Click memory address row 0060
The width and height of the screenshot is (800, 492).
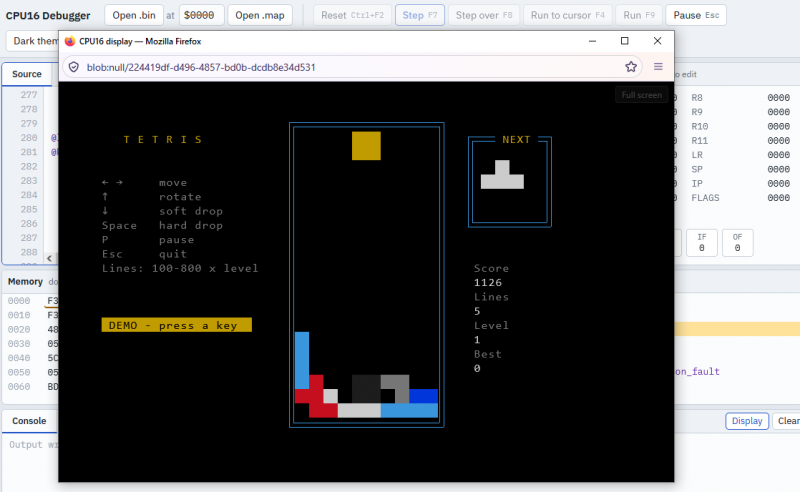(x=19, y=386)
